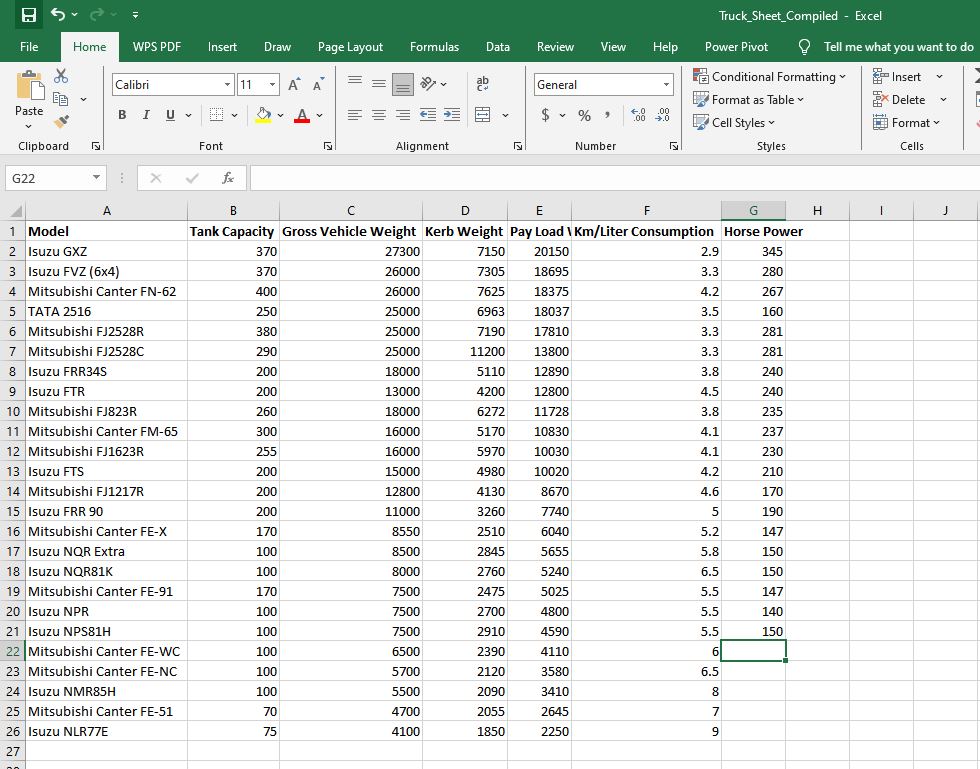
Task: Click cell containing TATA 2516
Action: (x=106, y=311)
